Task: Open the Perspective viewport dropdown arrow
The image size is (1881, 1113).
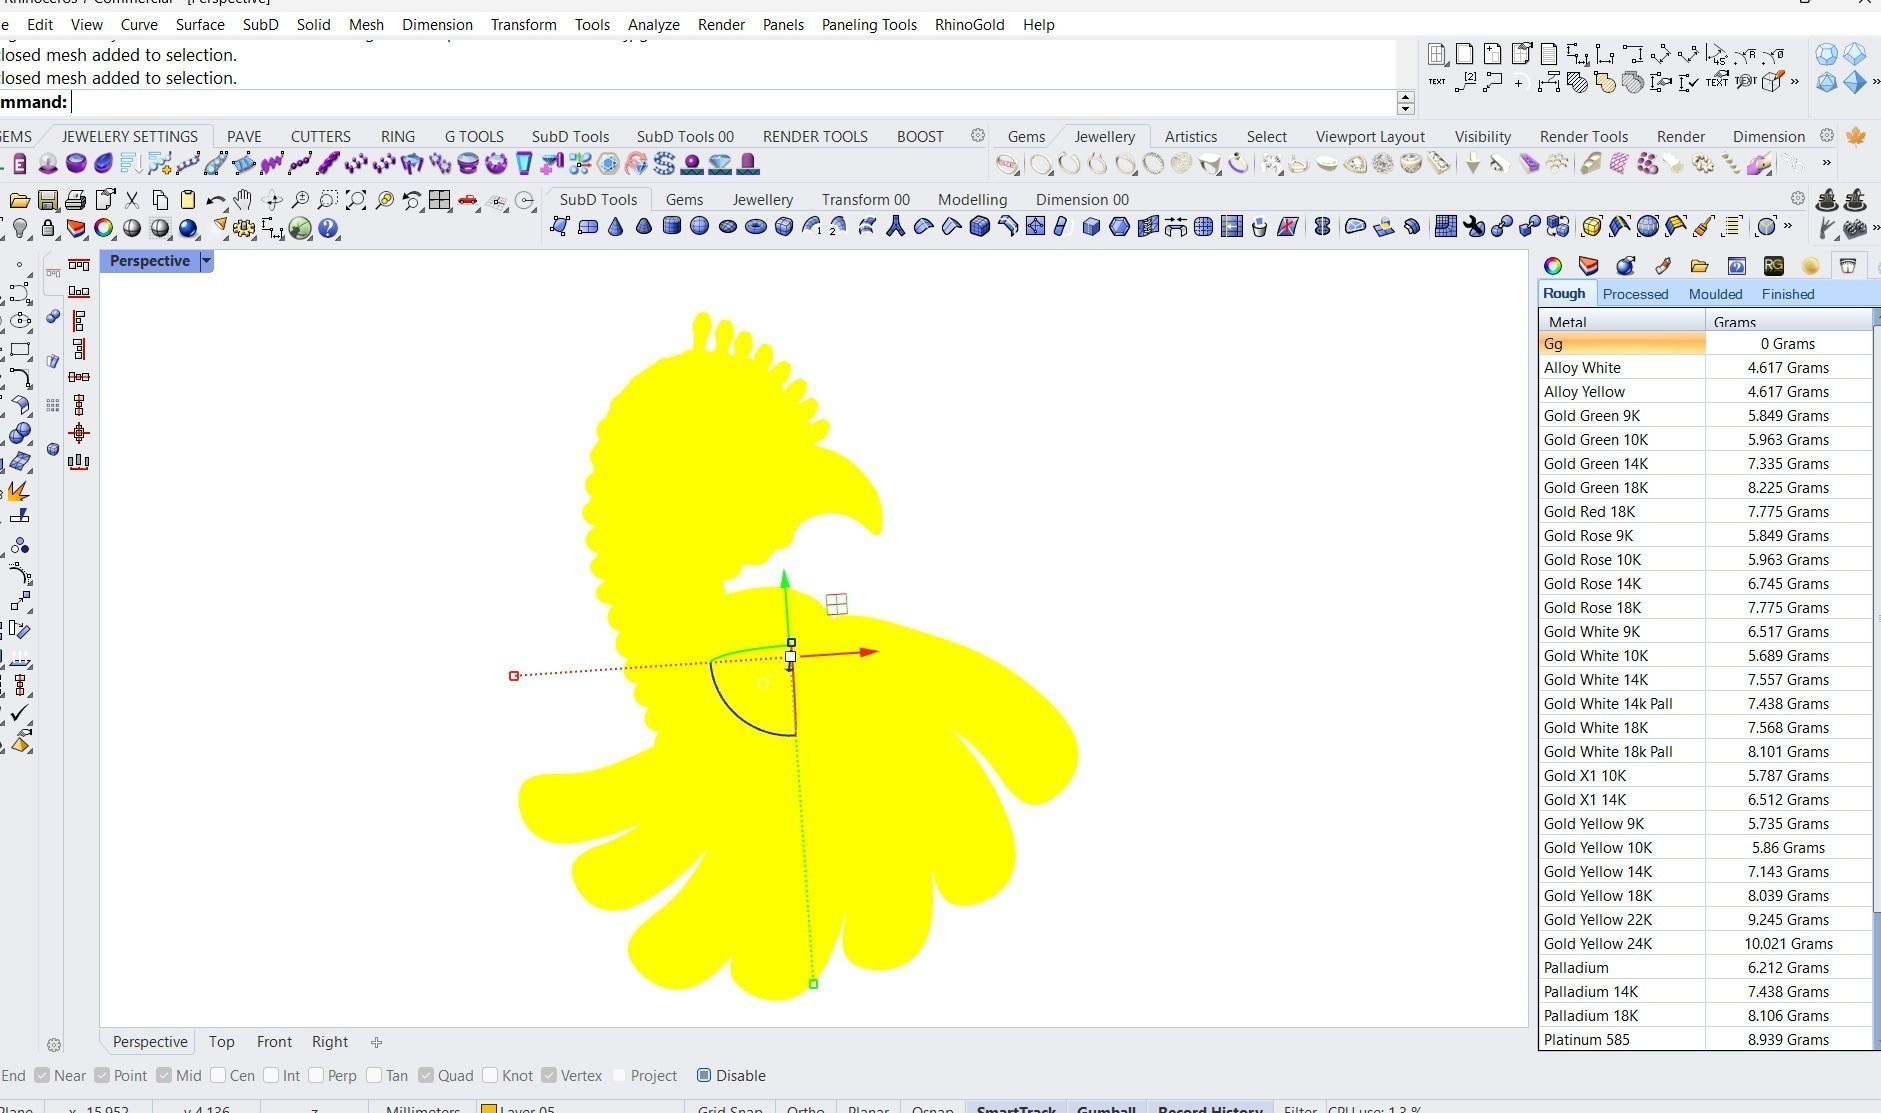Action: pos(206,261)
